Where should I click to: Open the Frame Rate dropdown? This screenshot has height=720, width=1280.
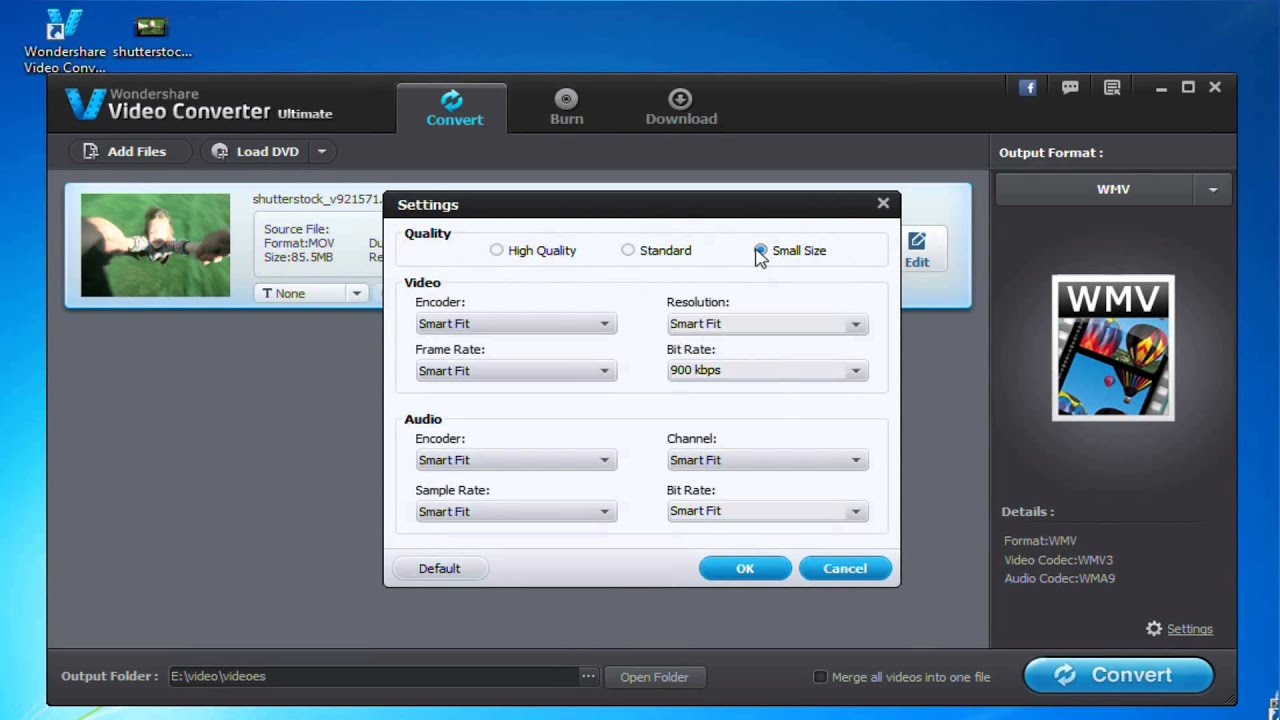tap(515, 371)
